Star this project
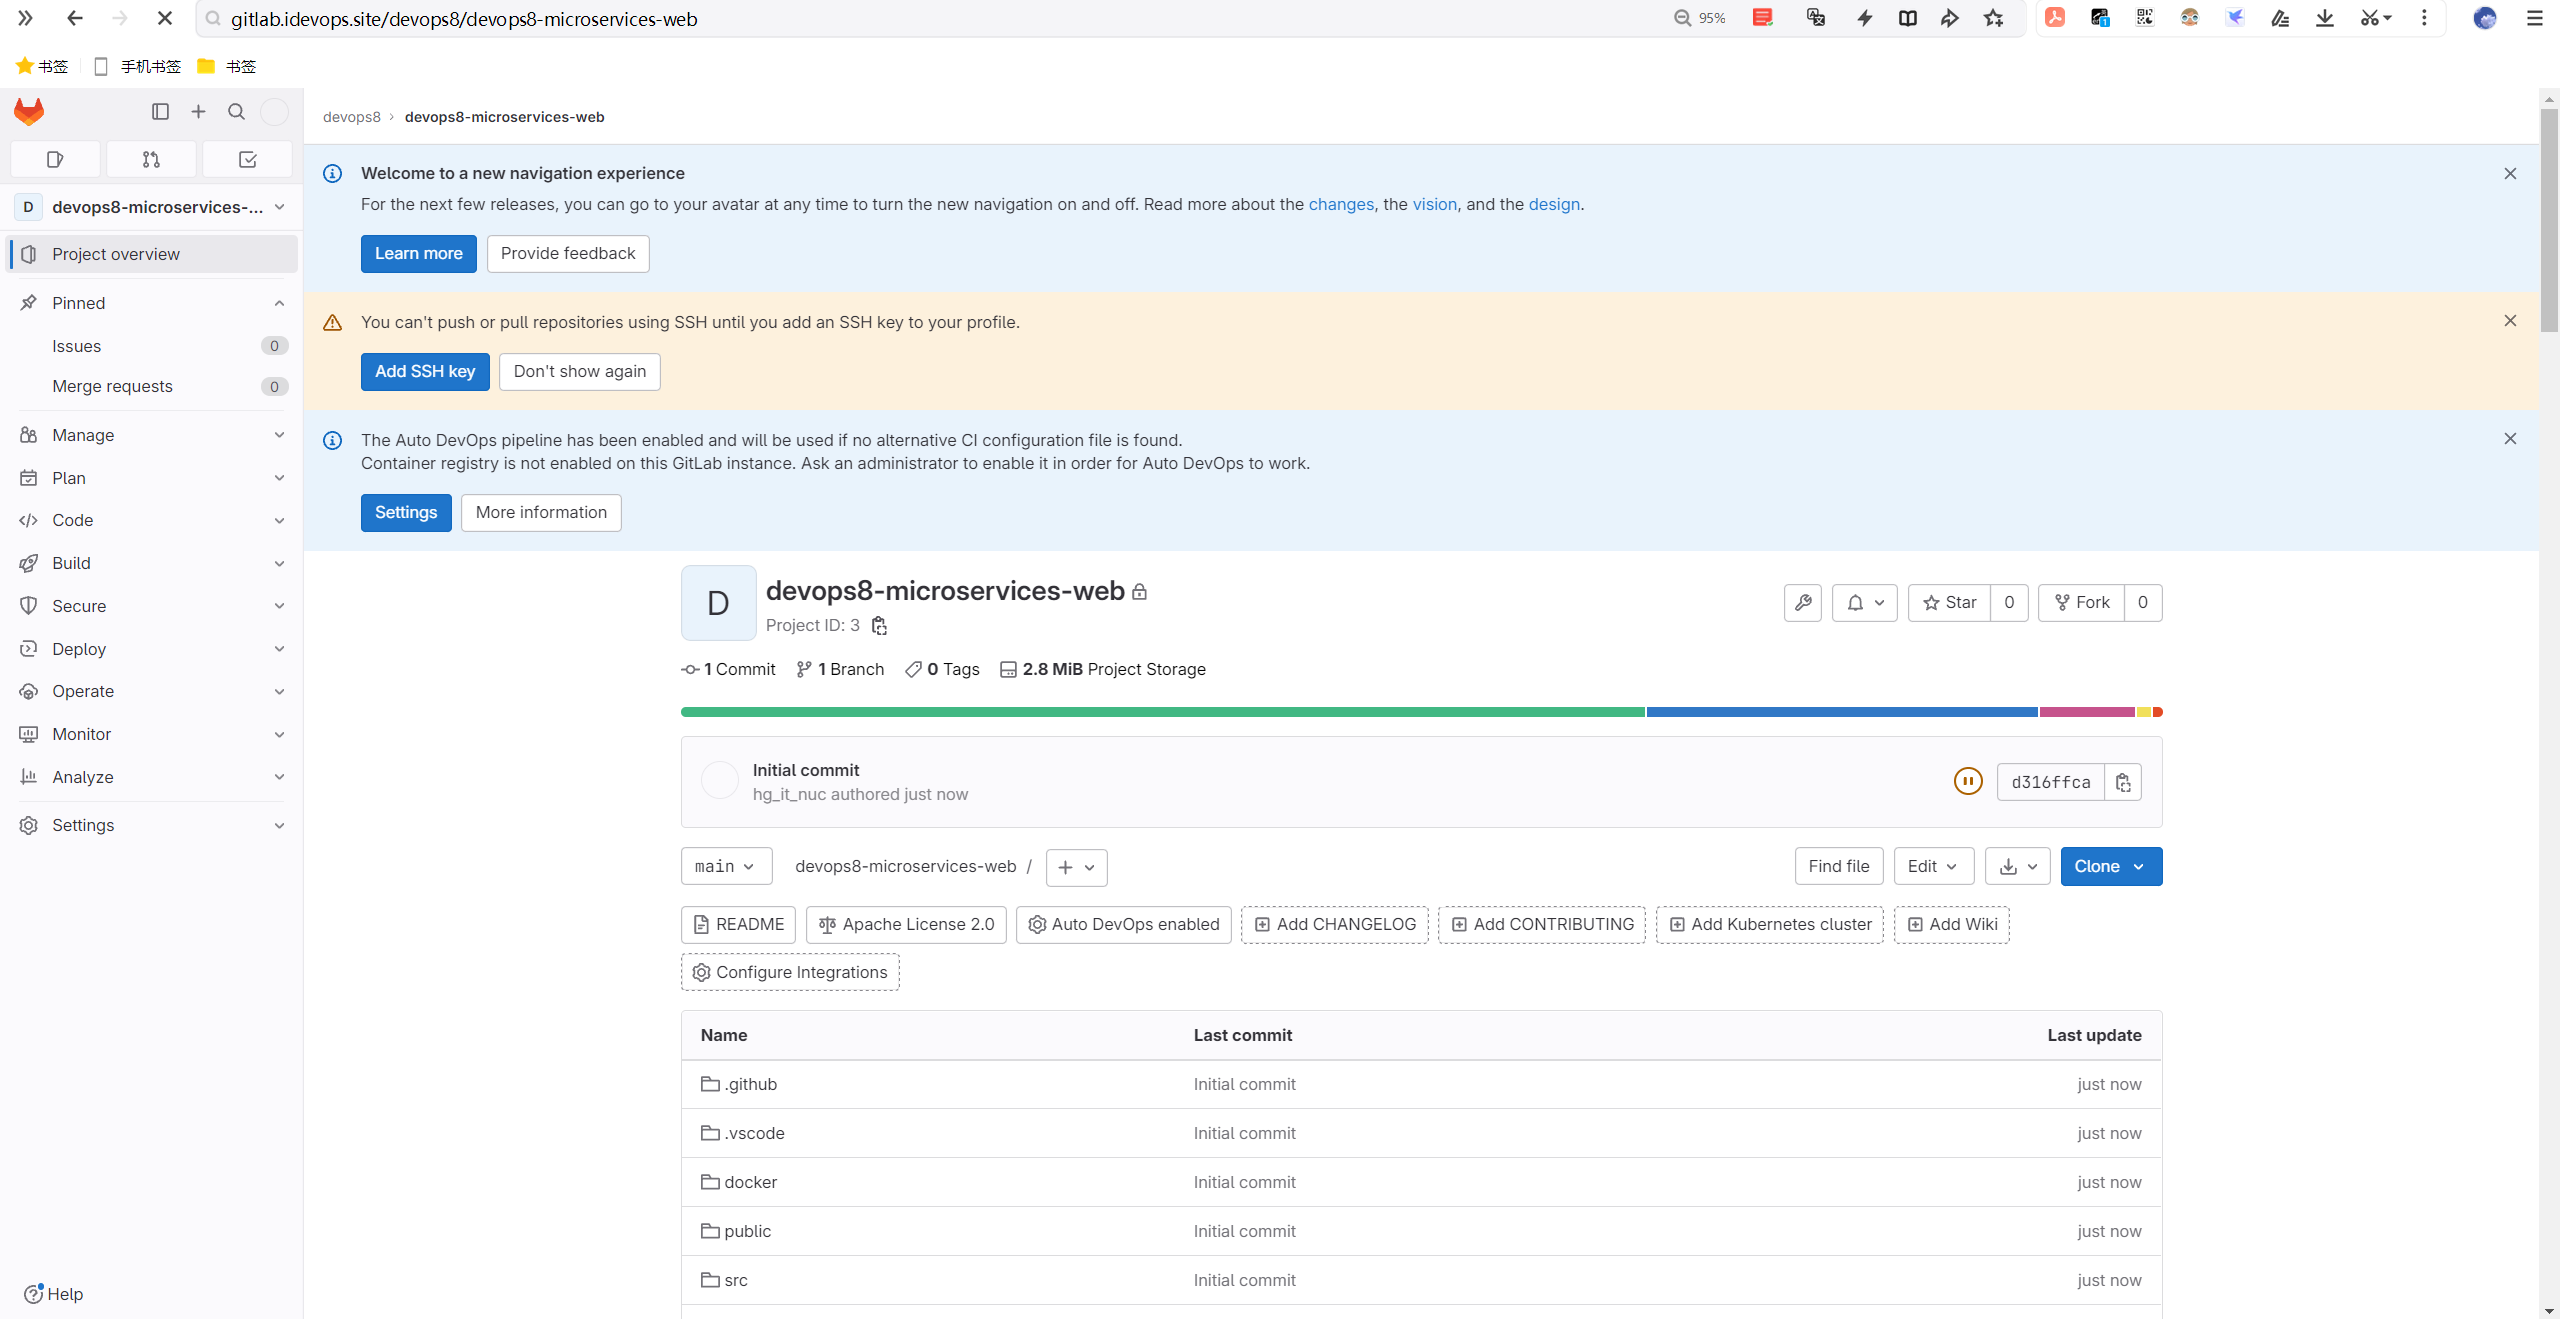 click(x=1949, y=603)
